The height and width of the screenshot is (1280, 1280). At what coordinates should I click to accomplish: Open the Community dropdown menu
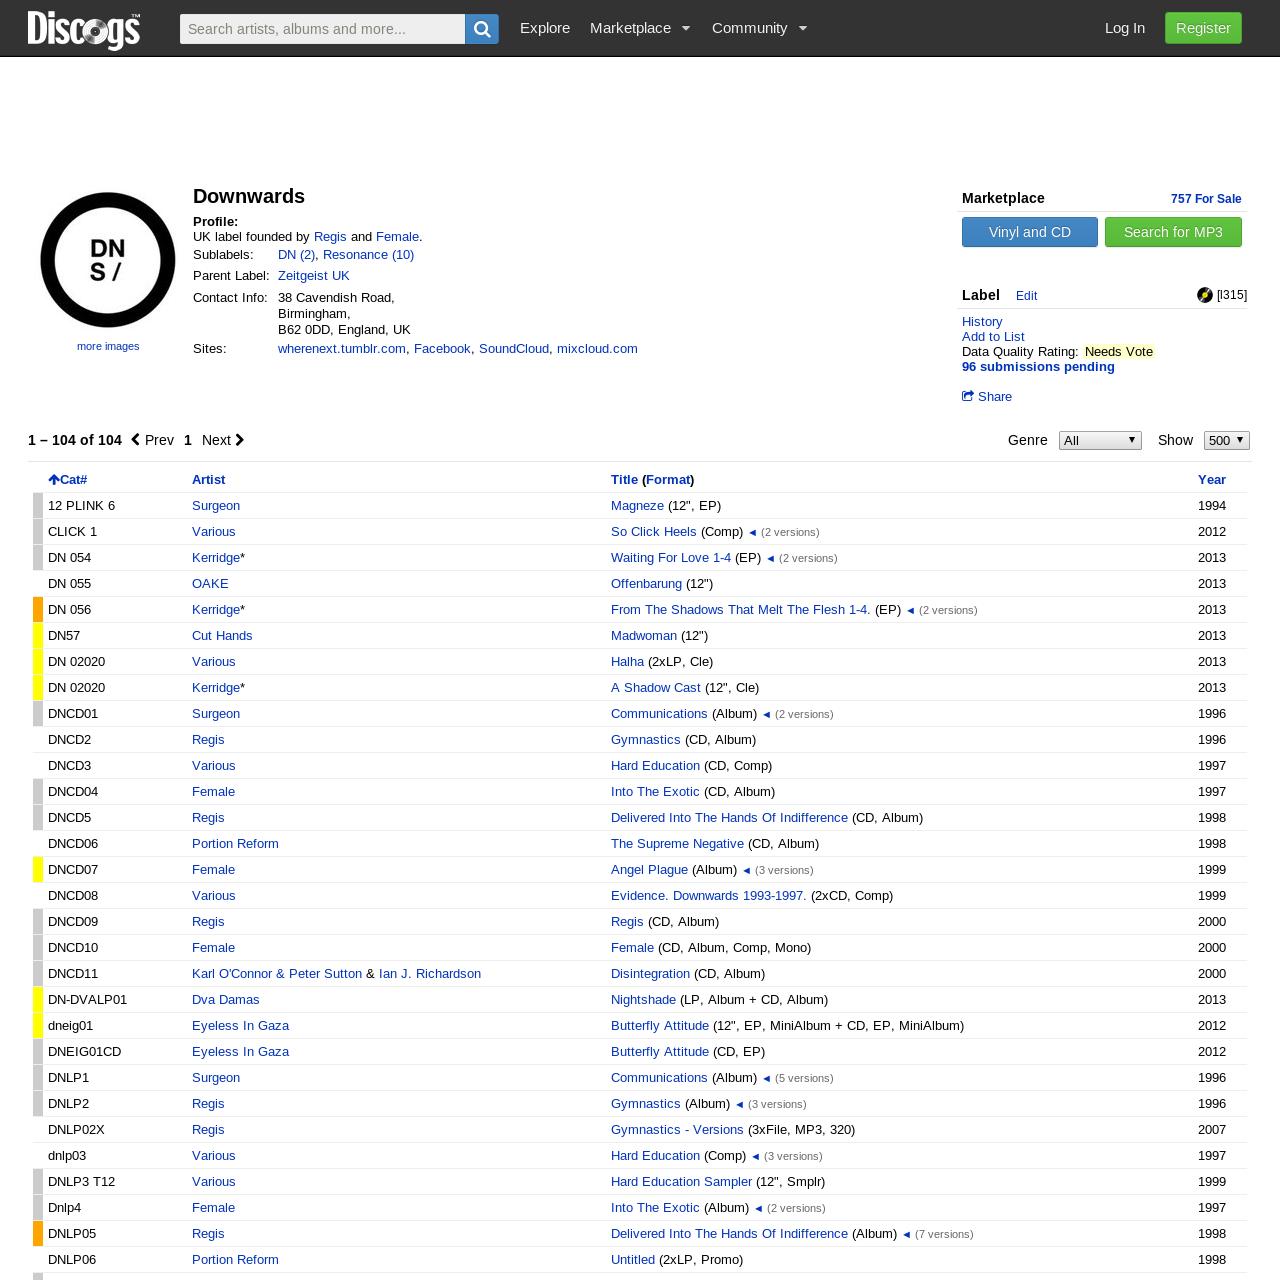tap(759, 28)
